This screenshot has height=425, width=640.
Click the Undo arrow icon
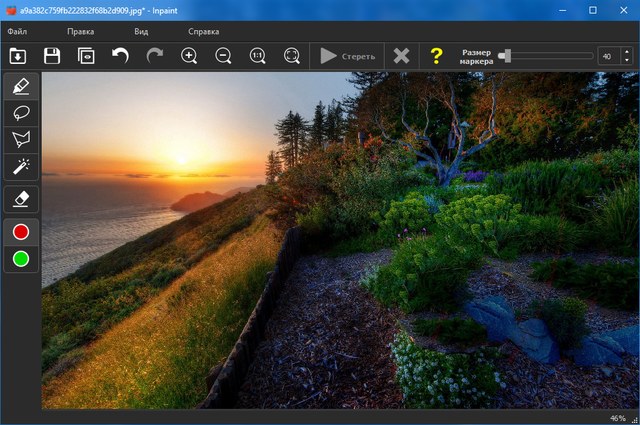(x=120, y=56)
